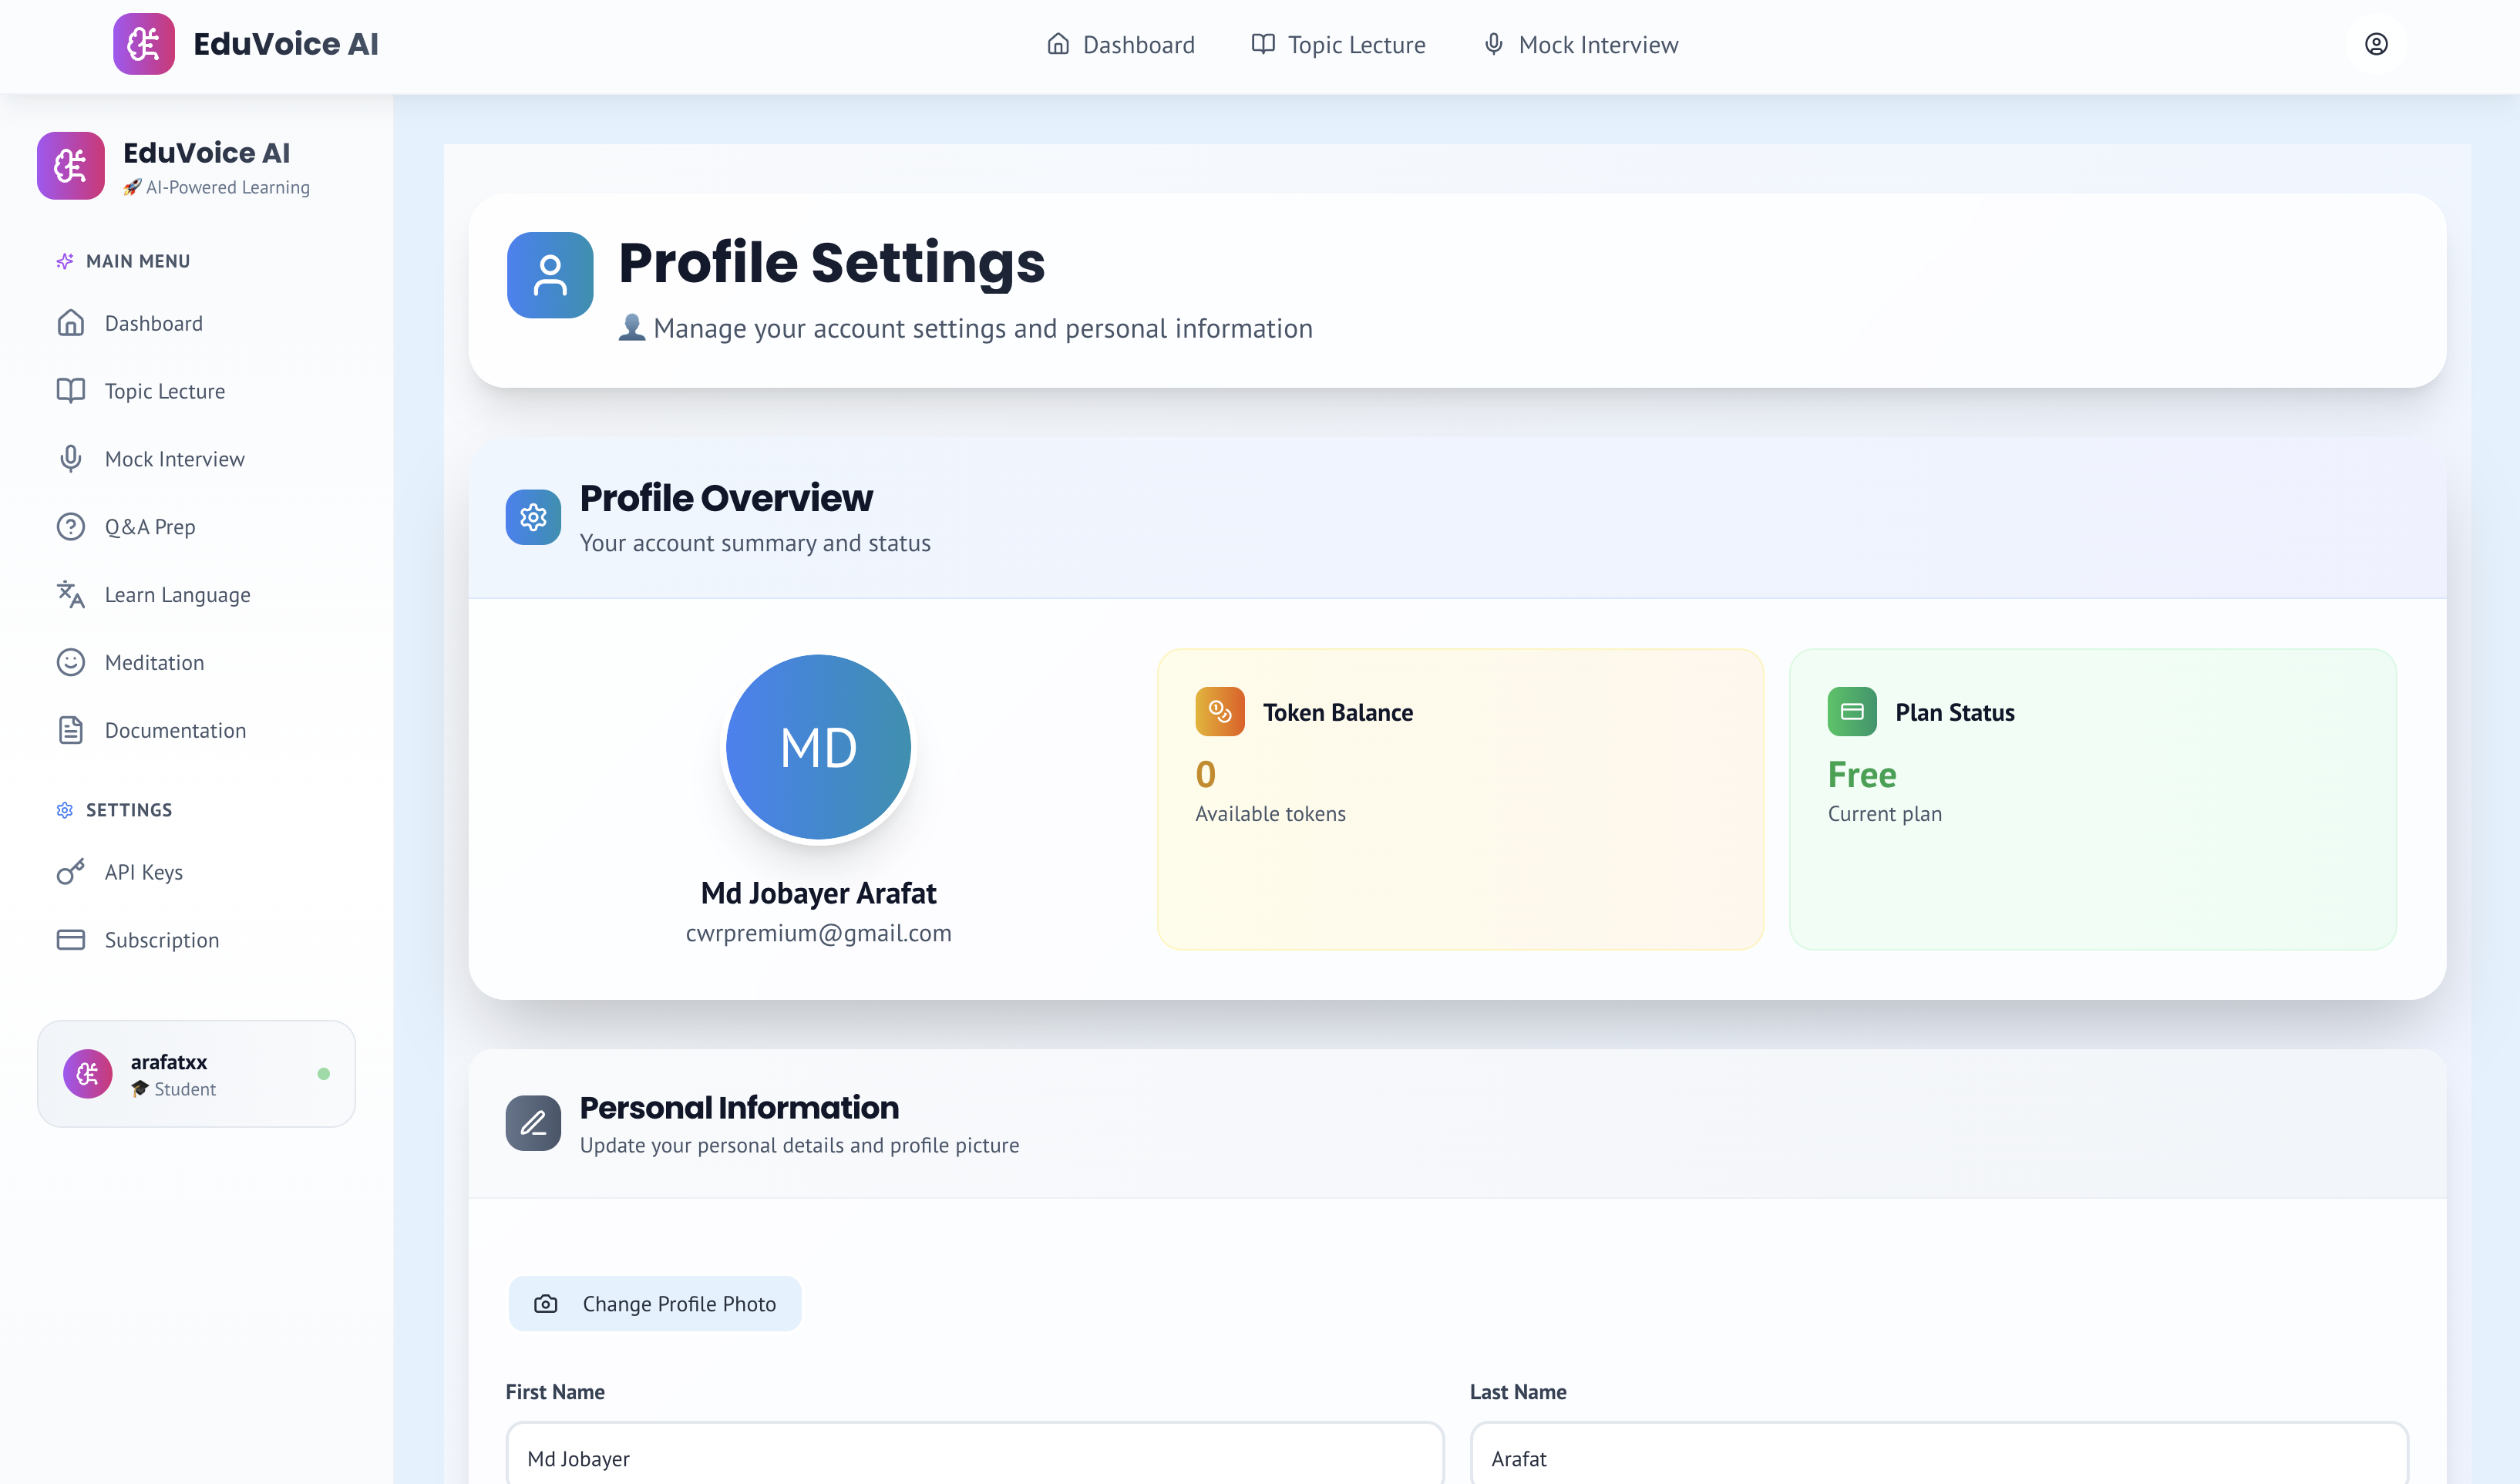Click the Change Profile Photo button

point(655,1304)
